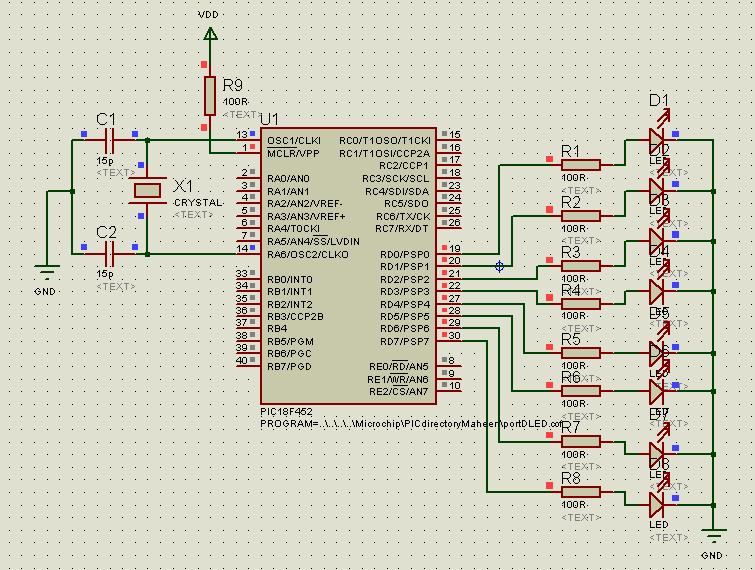755x570 pixels.
Task: Click the RA0/AN0 pin label
Action: (288, 179)
